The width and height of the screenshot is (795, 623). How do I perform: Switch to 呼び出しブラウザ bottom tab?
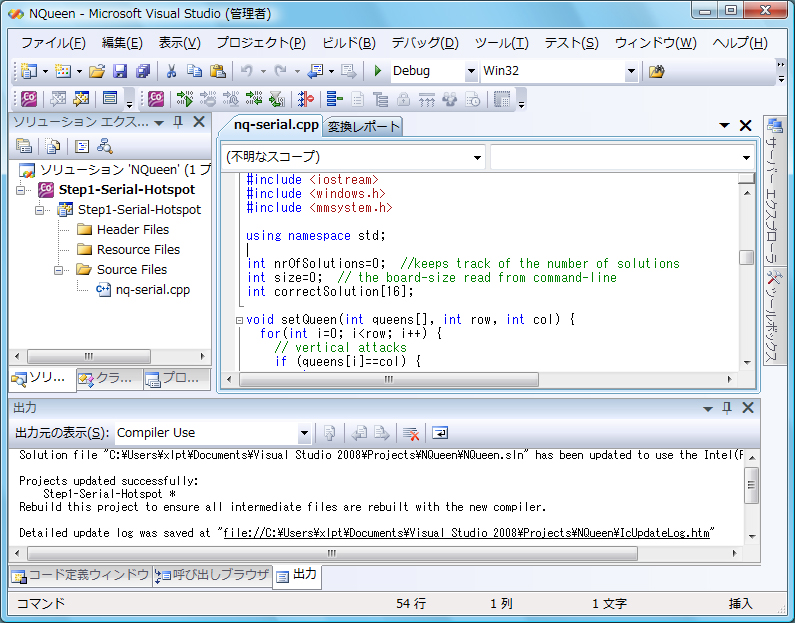tap(212, 575)
